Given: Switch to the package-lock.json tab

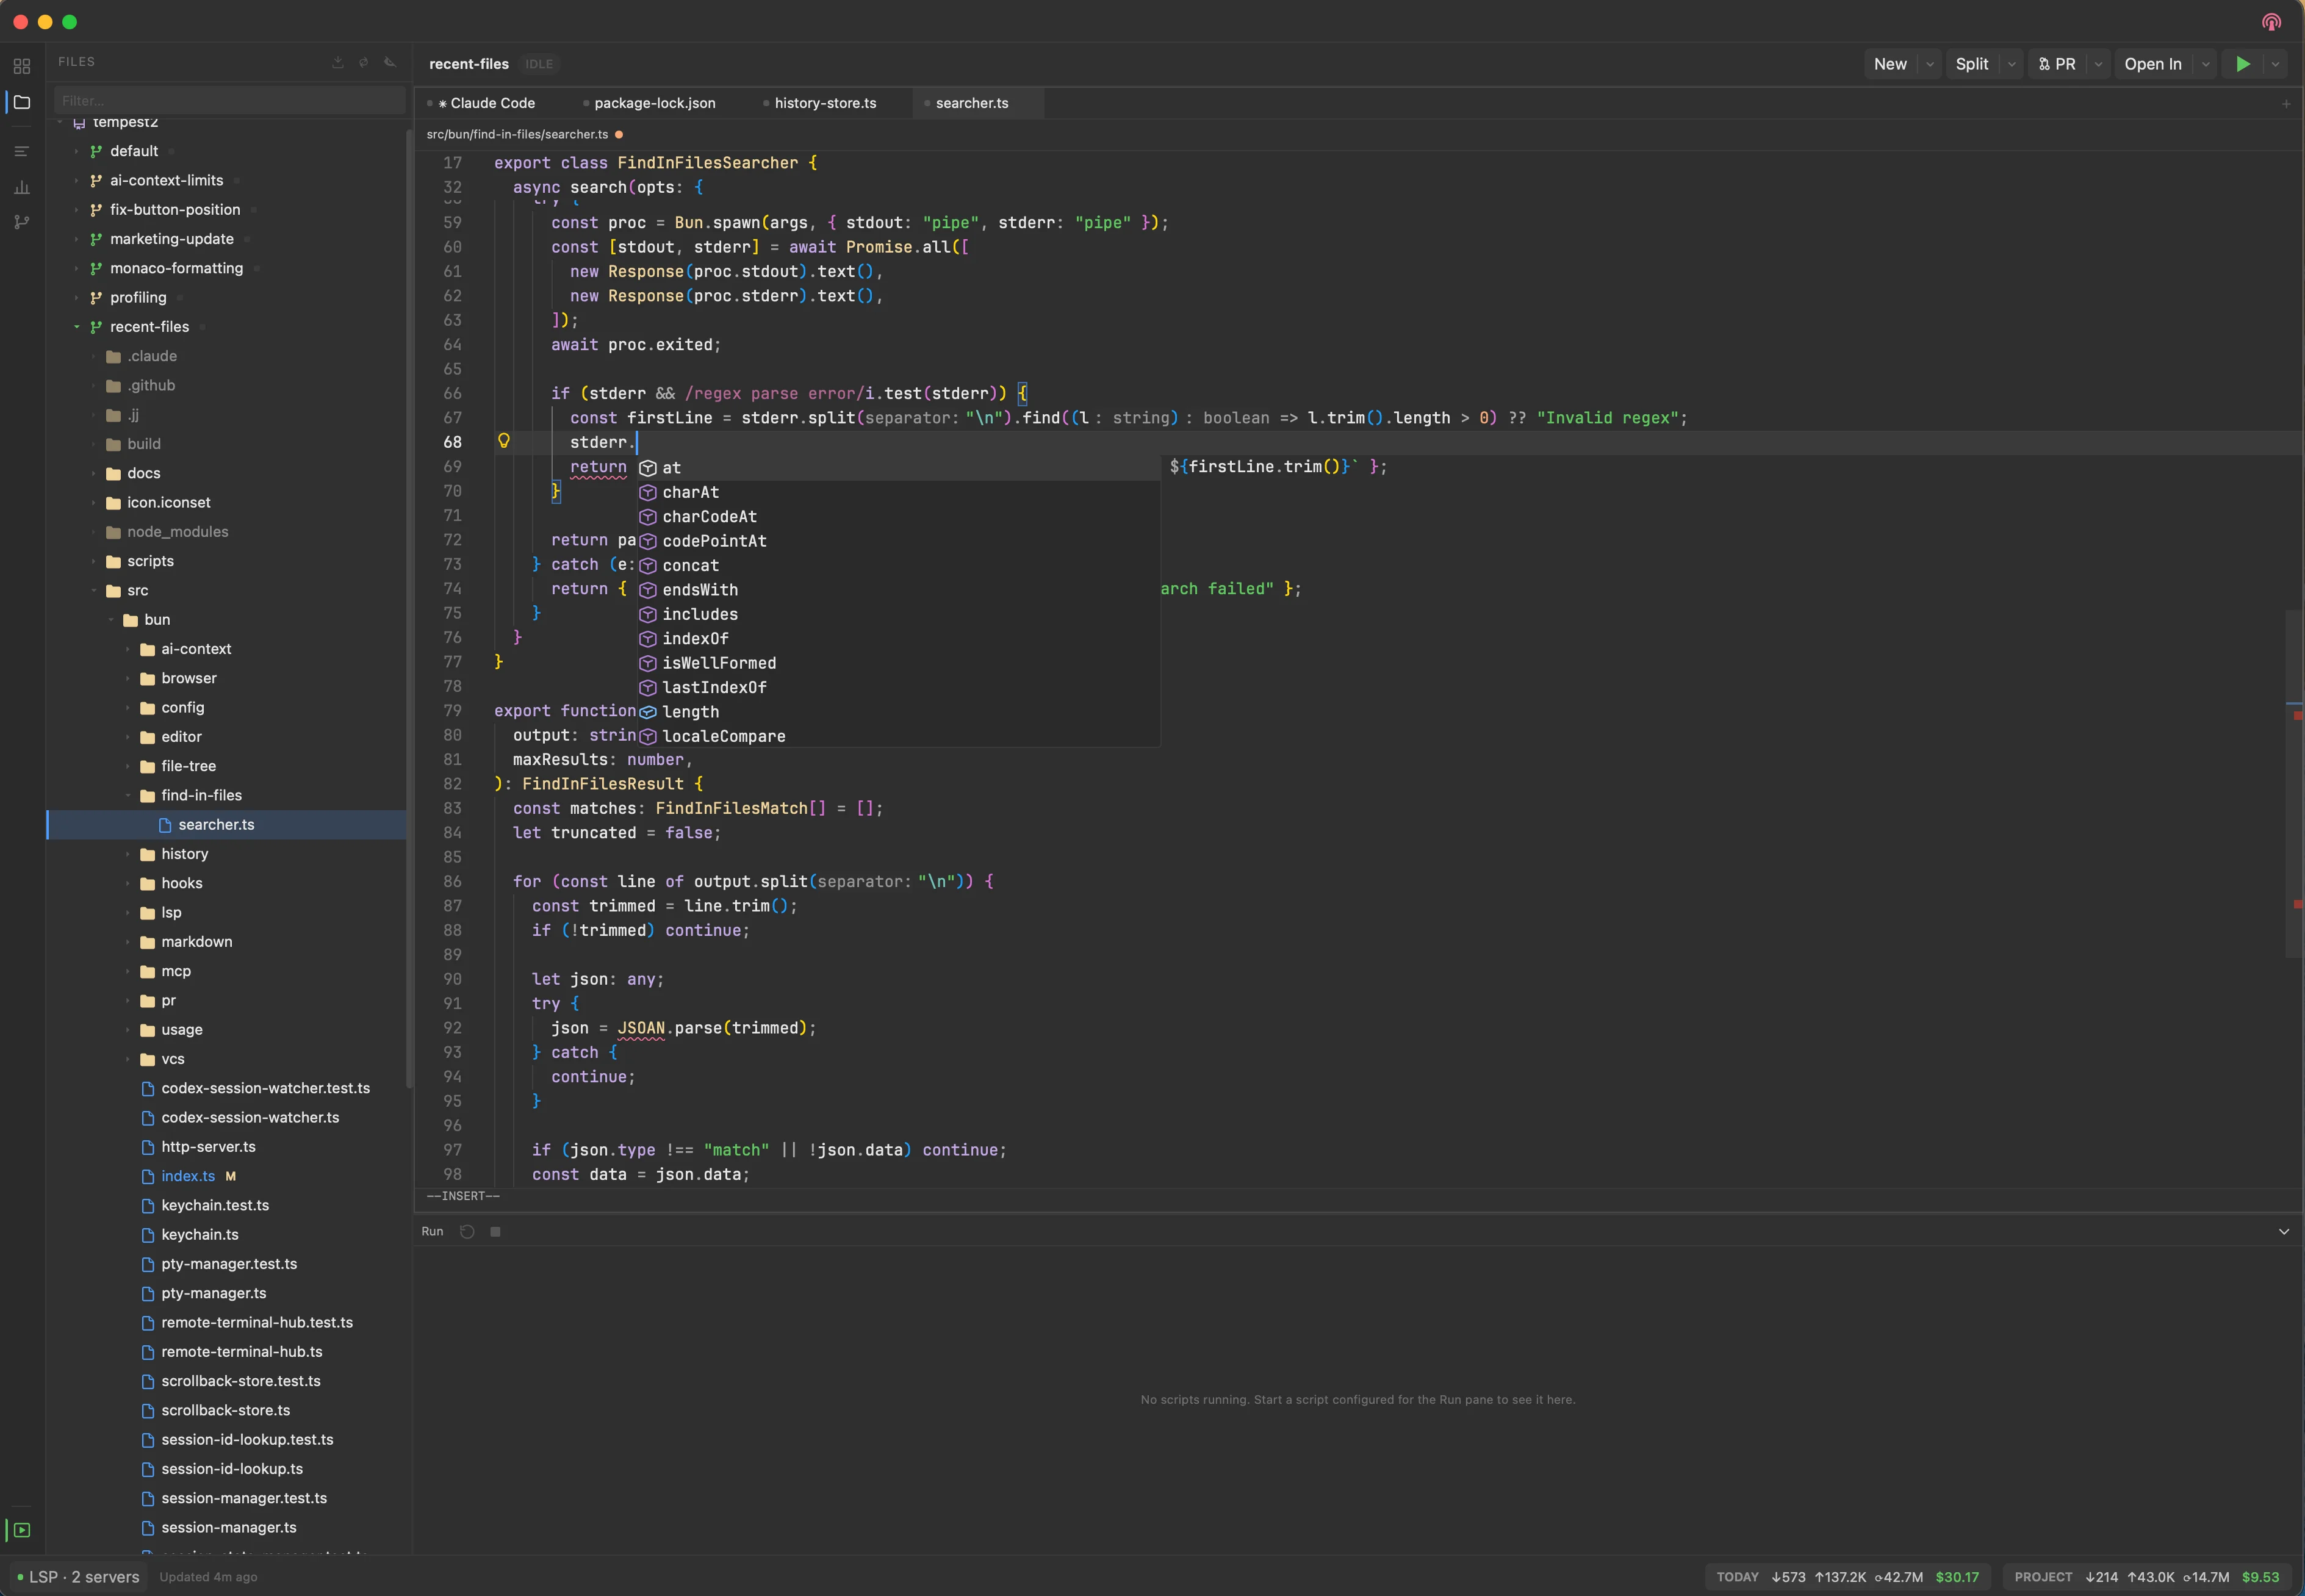Looking at the screenshot, I should click(x=654, y=103).
